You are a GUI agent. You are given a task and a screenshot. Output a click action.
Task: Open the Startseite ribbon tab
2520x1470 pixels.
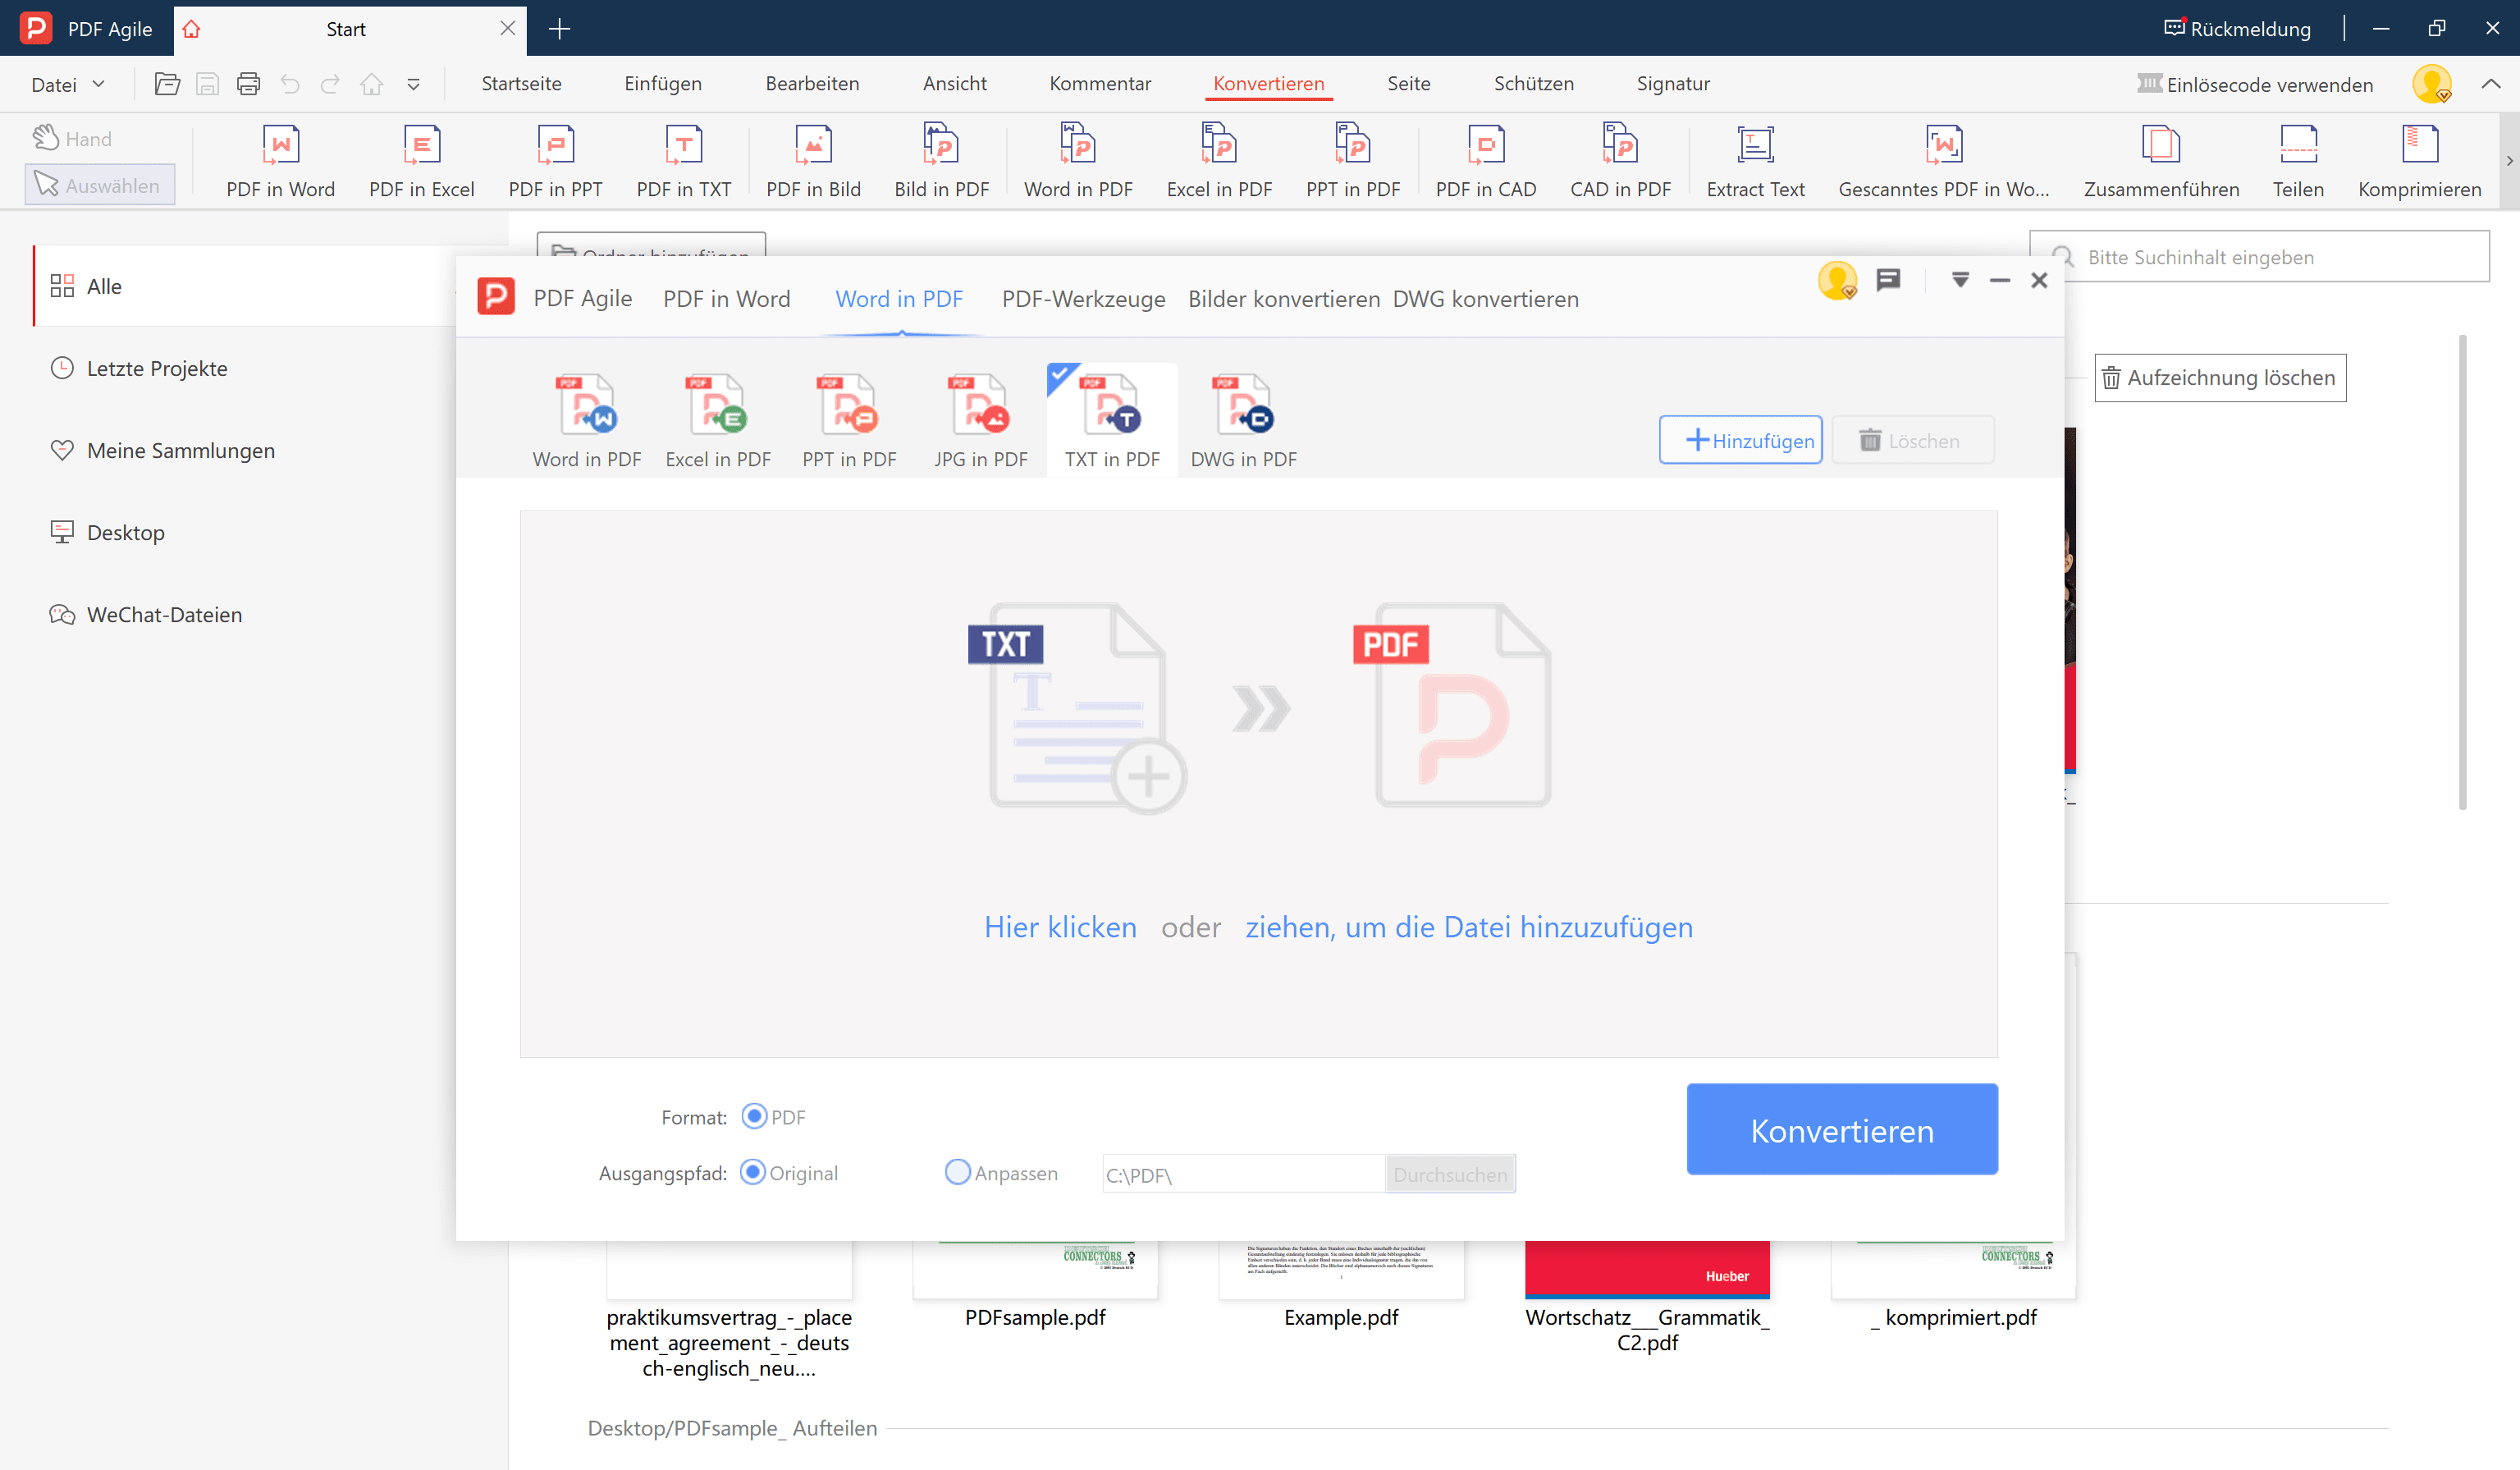tap(521, 84)
